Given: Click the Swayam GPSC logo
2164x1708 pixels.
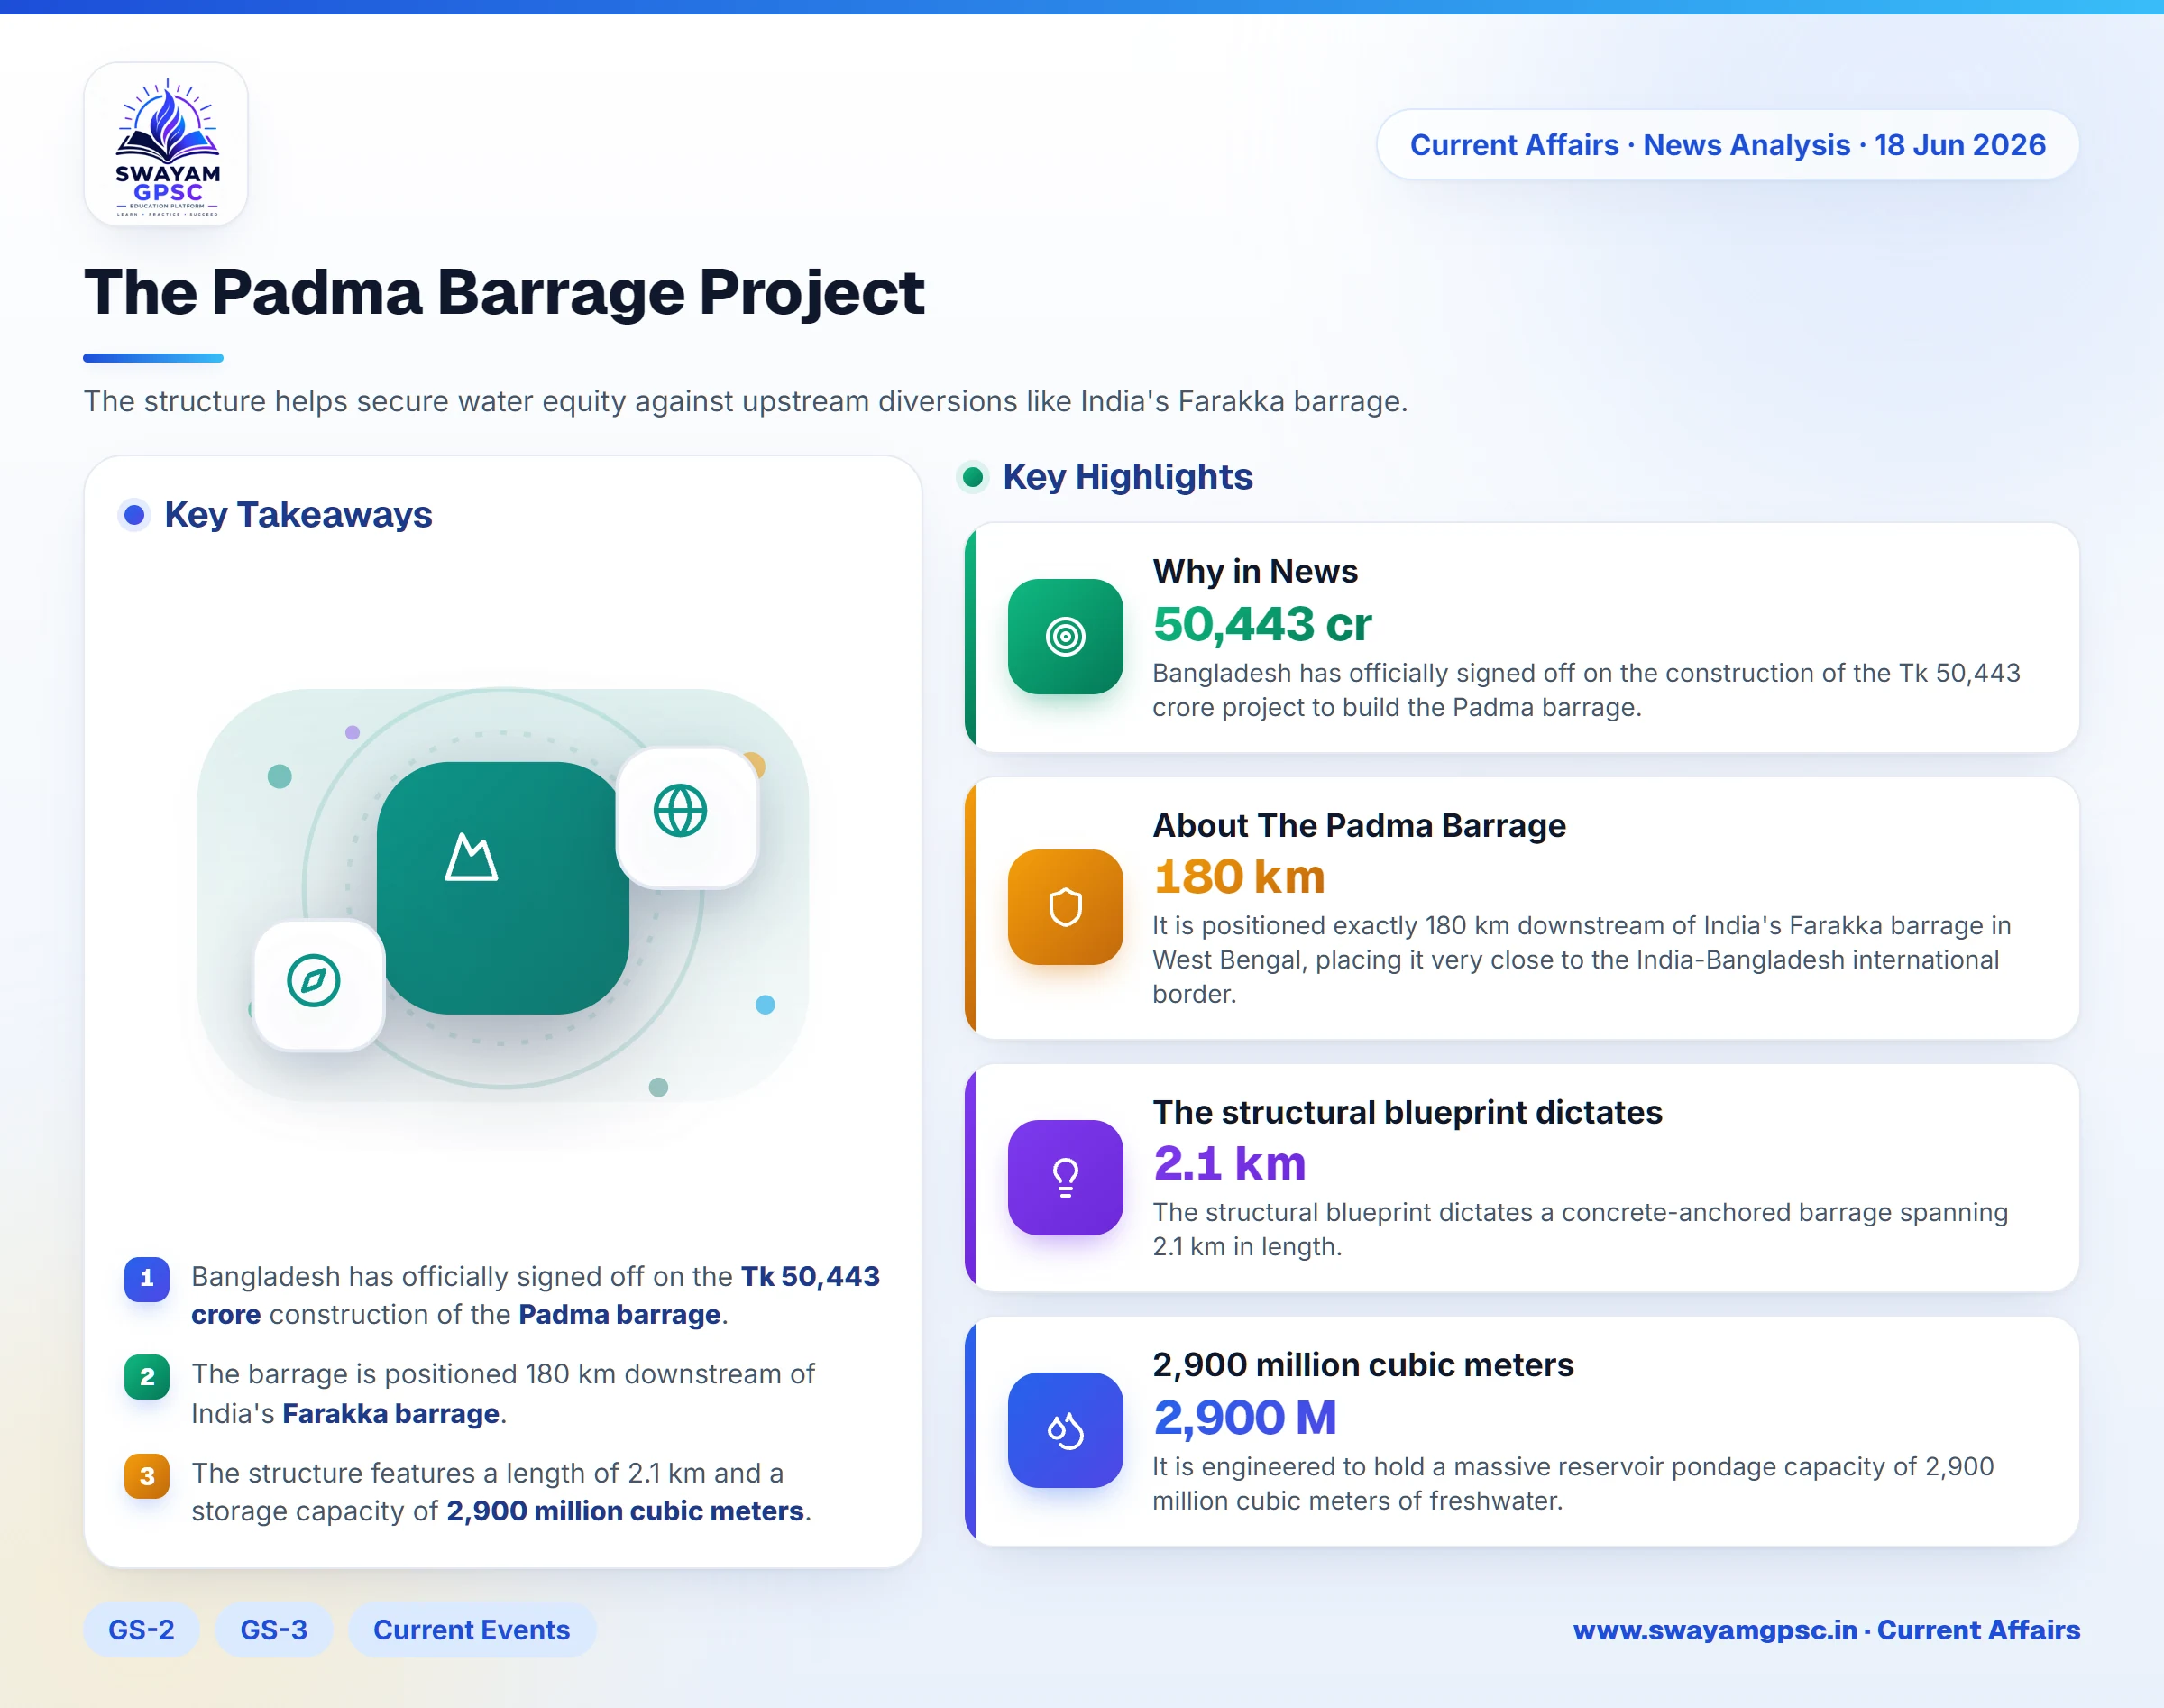Looking at the screenshot, I should (x=166, y=144).
